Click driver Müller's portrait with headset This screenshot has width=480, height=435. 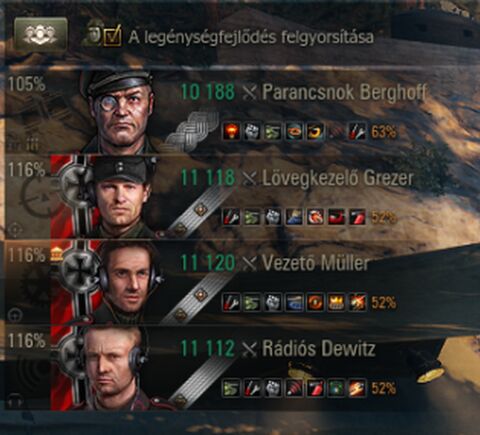pyautogui.click(x=128, y=283)
